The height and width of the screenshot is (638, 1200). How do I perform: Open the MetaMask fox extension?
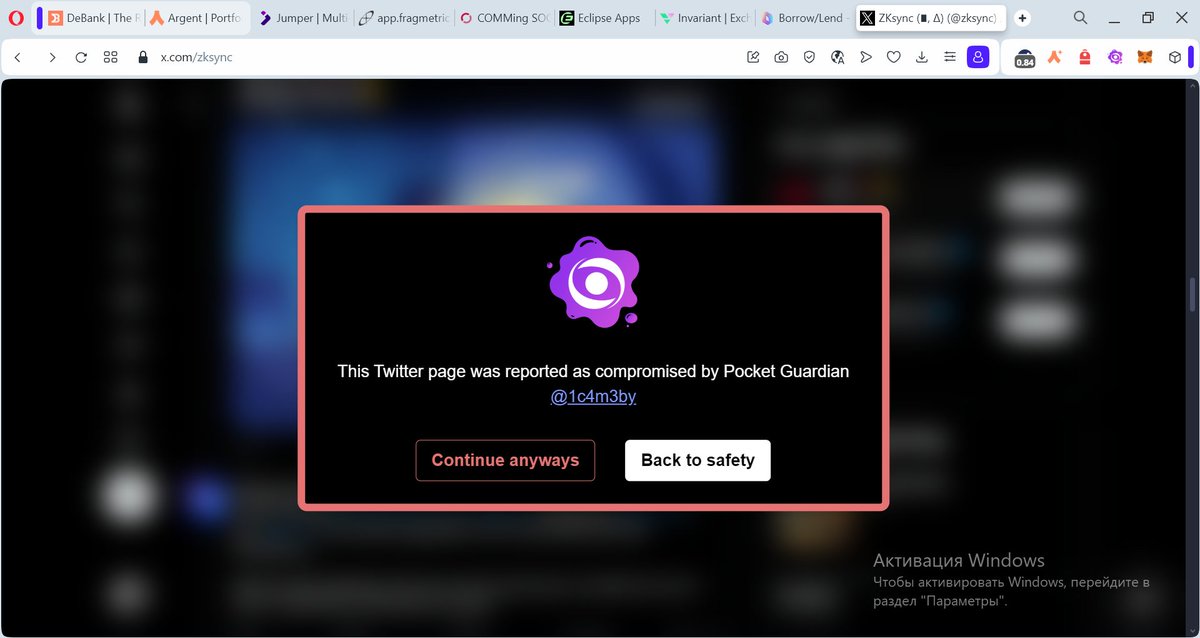(x=1145, y=58)
